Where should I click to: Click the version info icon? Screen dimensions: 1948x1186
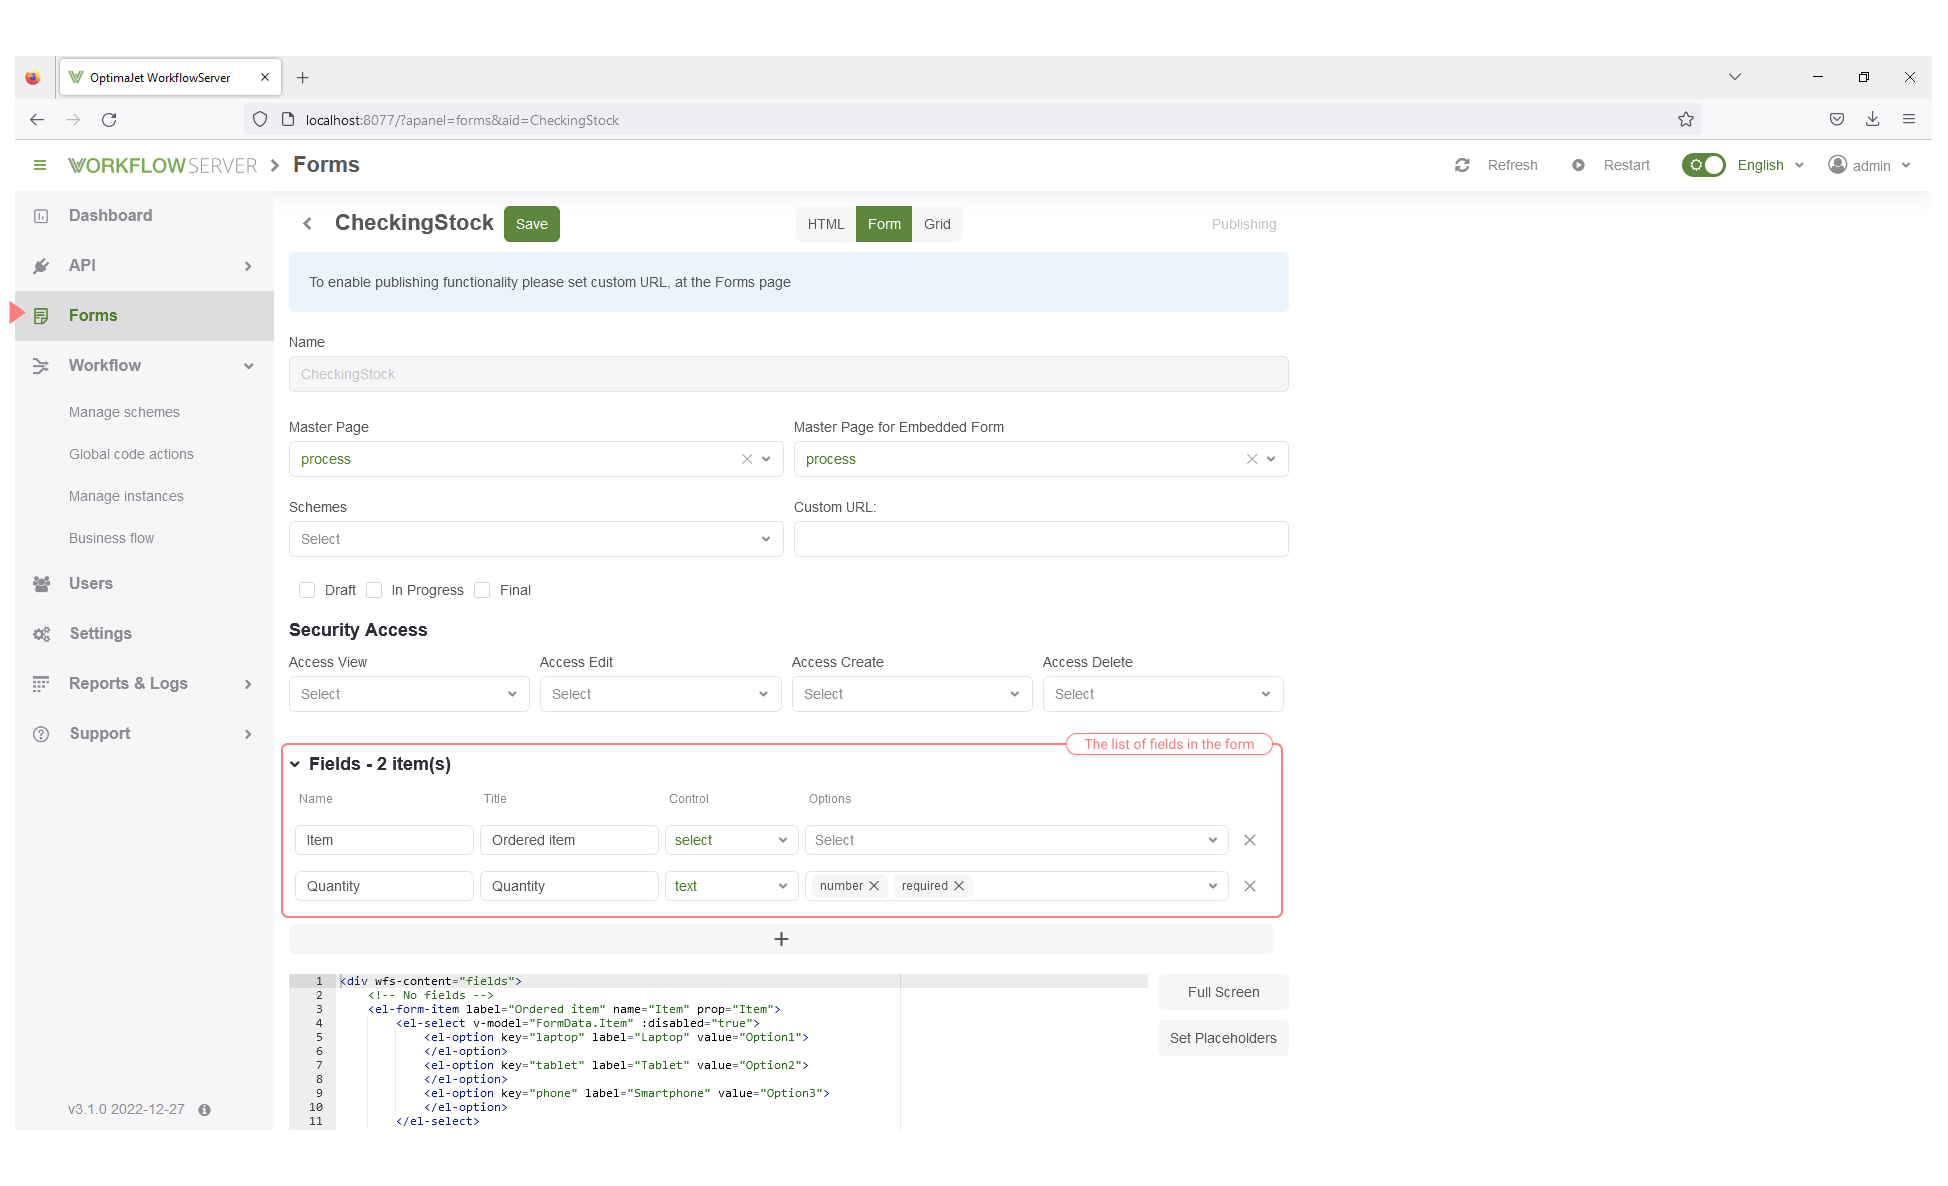(204, 1110)
